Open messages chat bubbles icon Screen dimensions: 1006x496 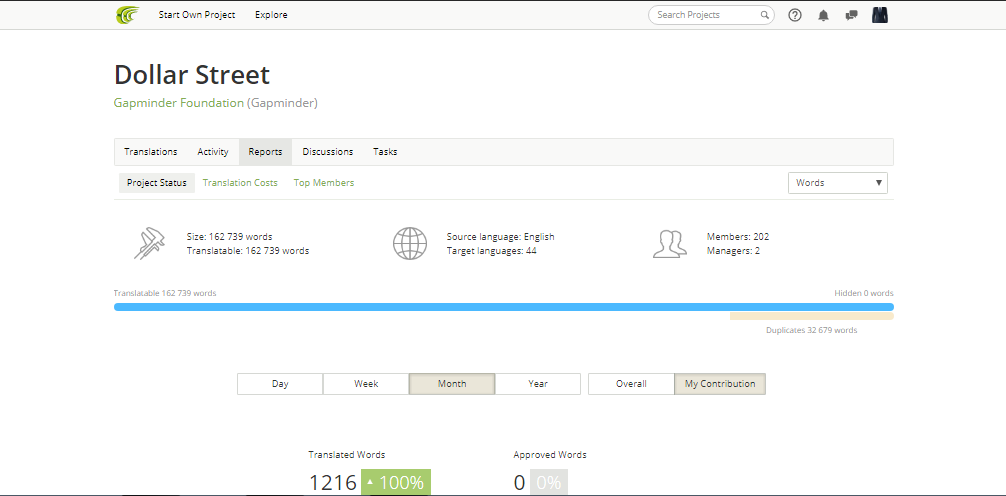851,15
